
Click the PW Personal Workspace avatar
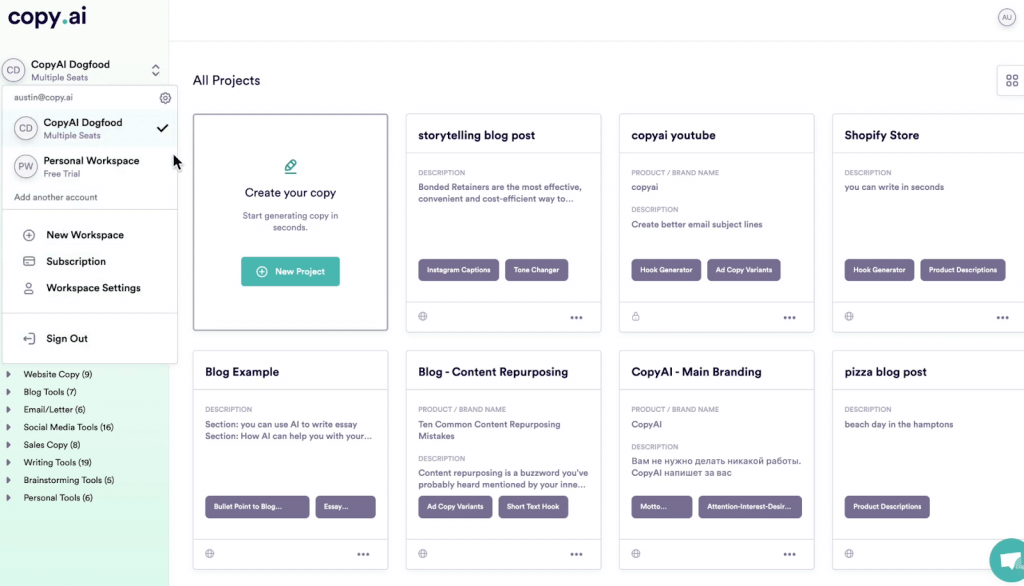(25, 167)
